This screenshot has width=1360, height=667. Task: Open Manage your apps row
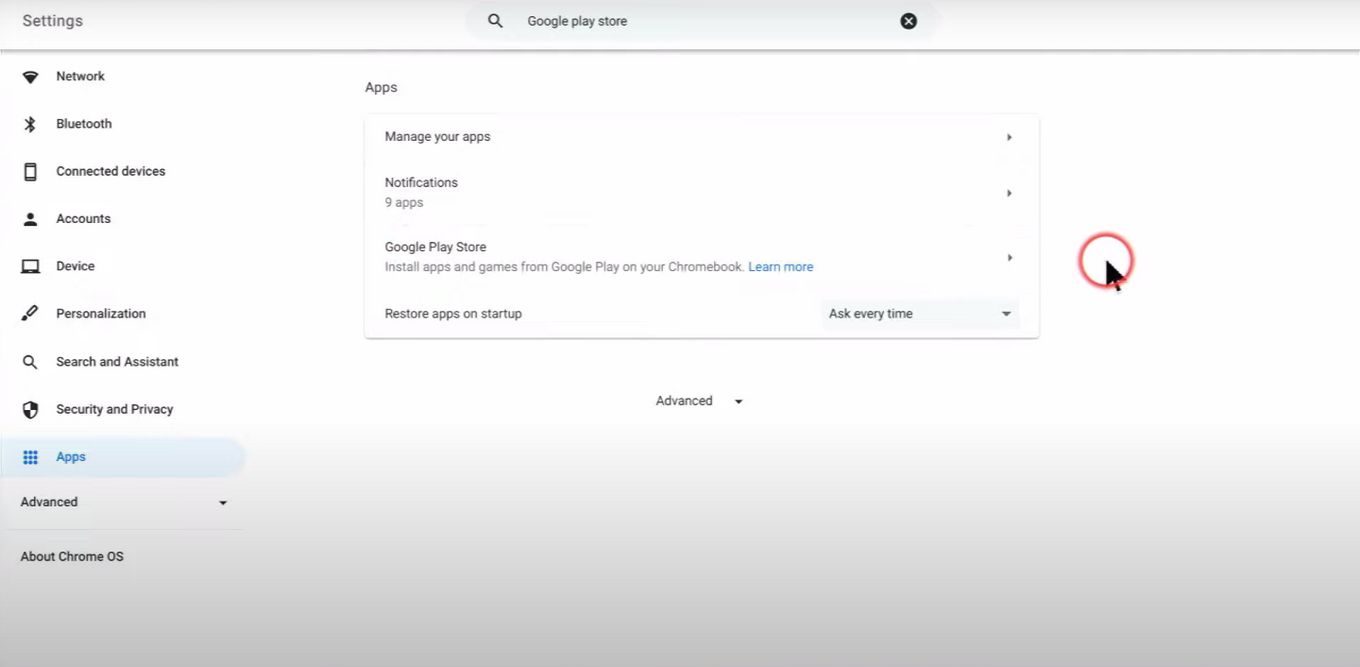coord(701,137)
